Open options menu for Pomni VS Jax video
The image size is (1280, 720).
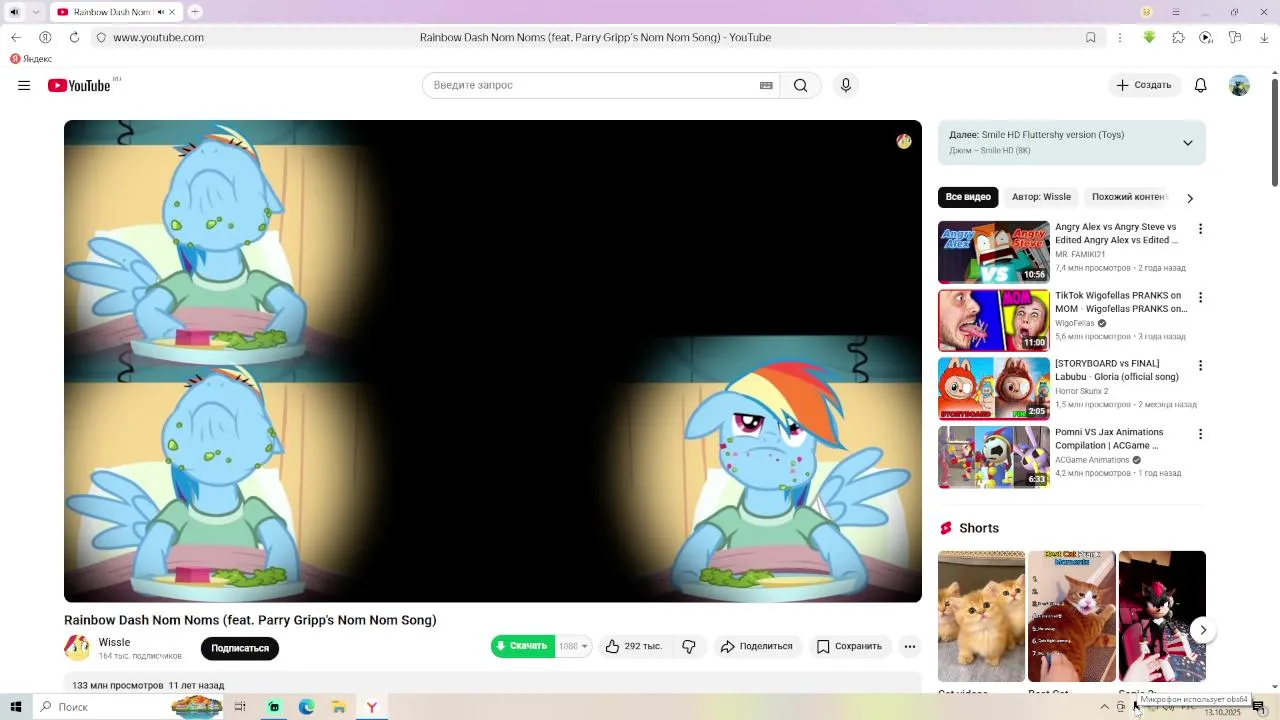[x=1200, y=434]
